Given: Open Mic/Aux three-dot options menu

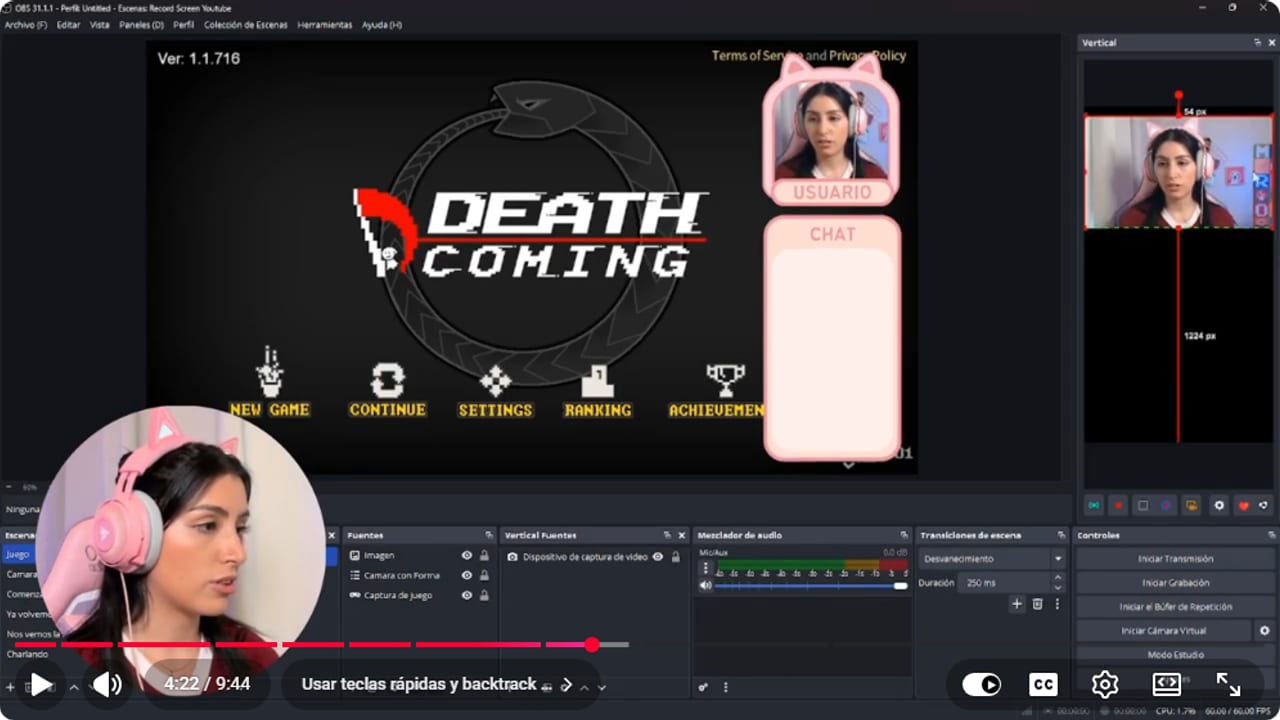Looking at the screenshot, I should (x=706, y=567).
